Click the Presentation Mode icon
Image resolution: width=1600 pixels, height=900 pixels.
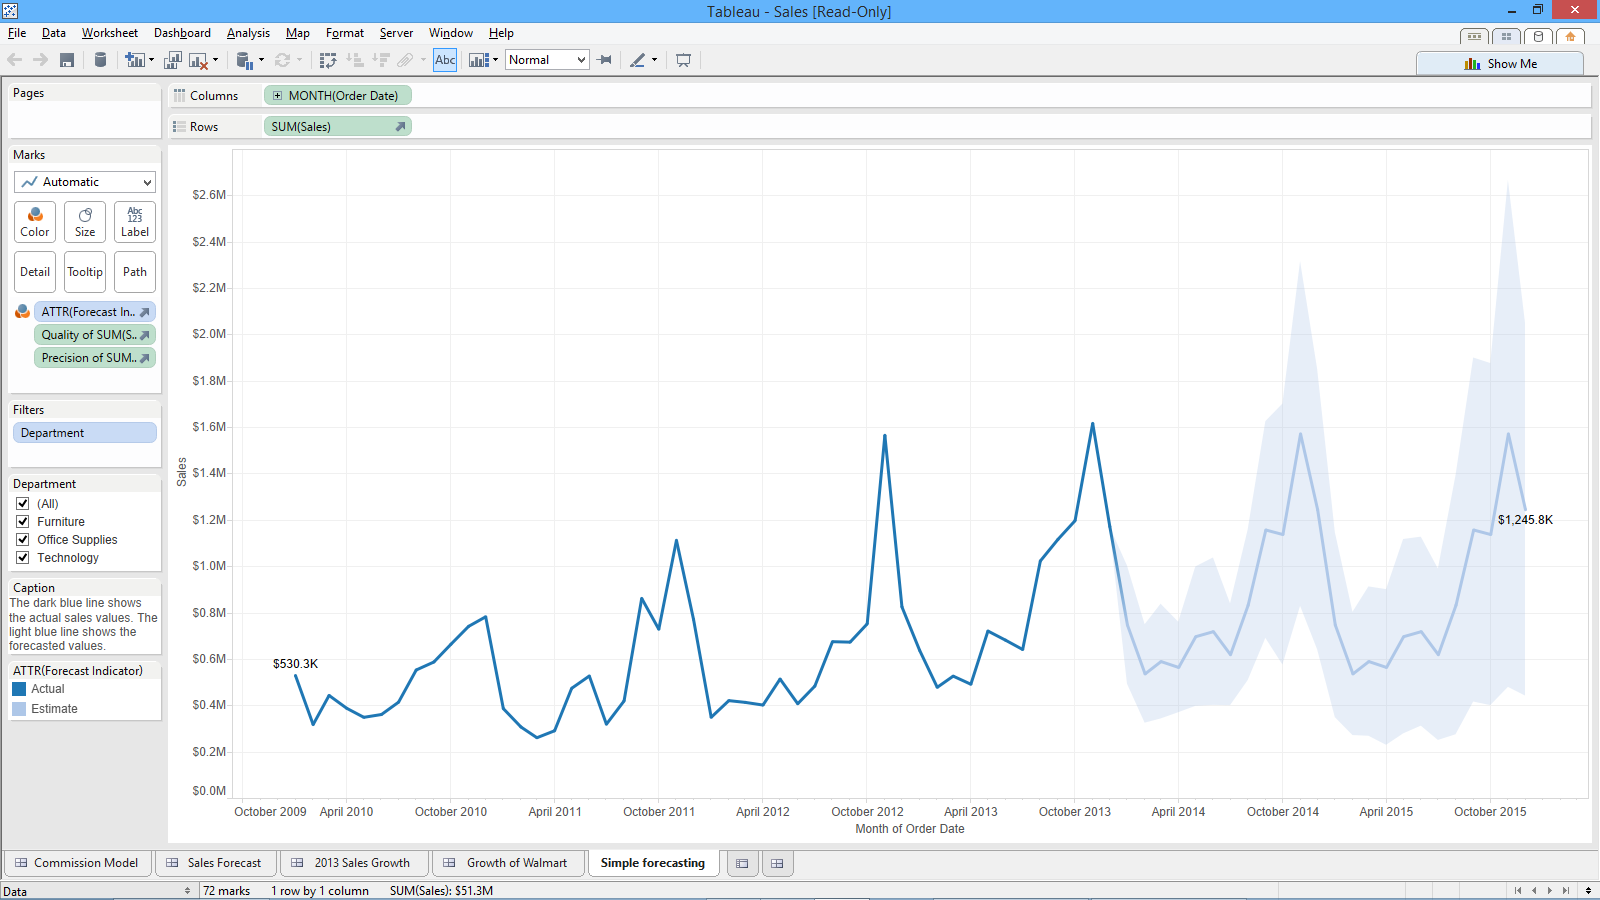[683, 60]
